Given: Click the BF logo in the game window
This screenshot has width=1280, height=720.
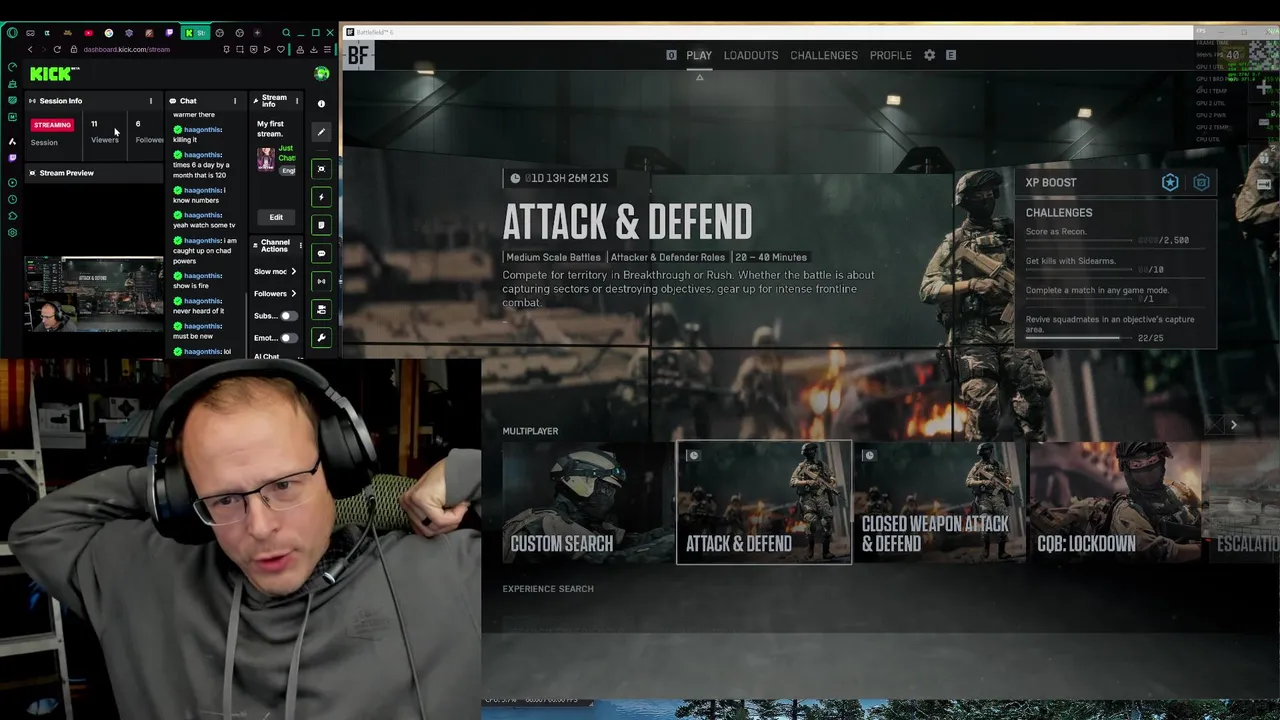Looking at the screenshot, I should tap(358, 56).
